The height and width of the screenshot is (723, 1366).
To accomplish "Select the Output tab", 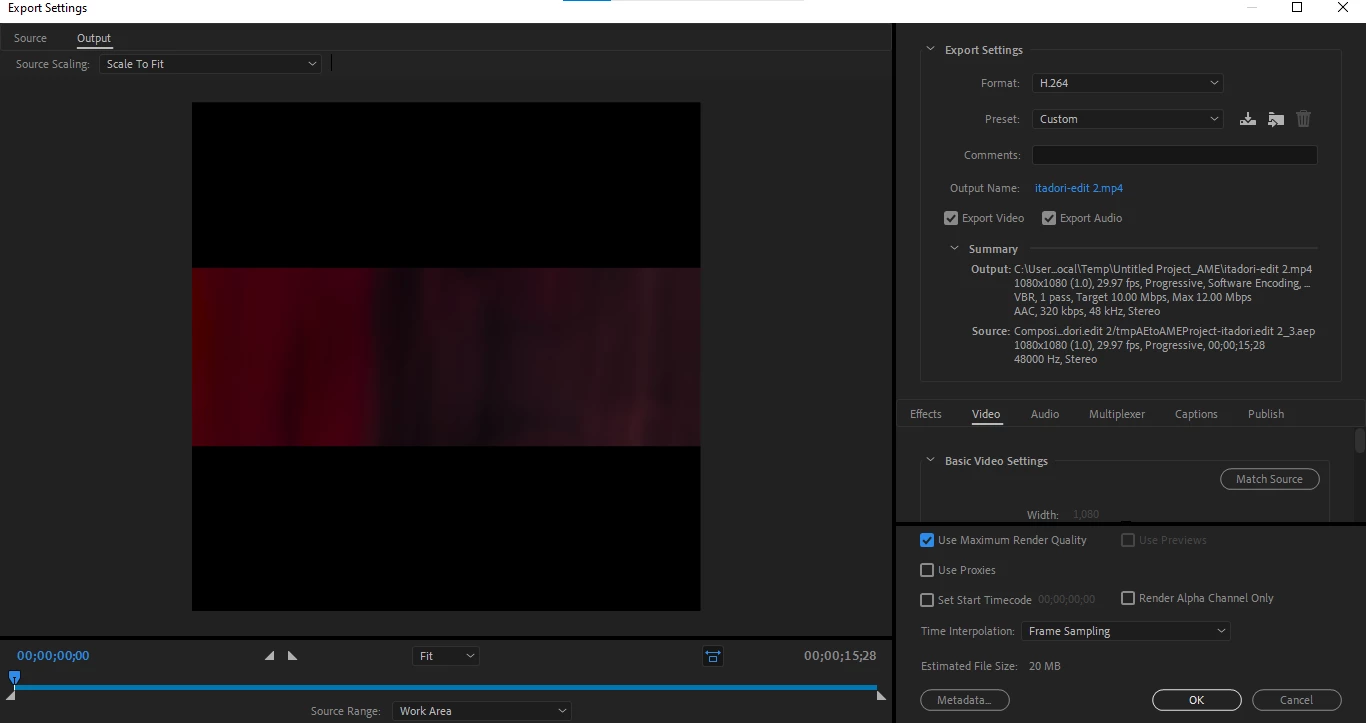I will [x=94, y=38].
